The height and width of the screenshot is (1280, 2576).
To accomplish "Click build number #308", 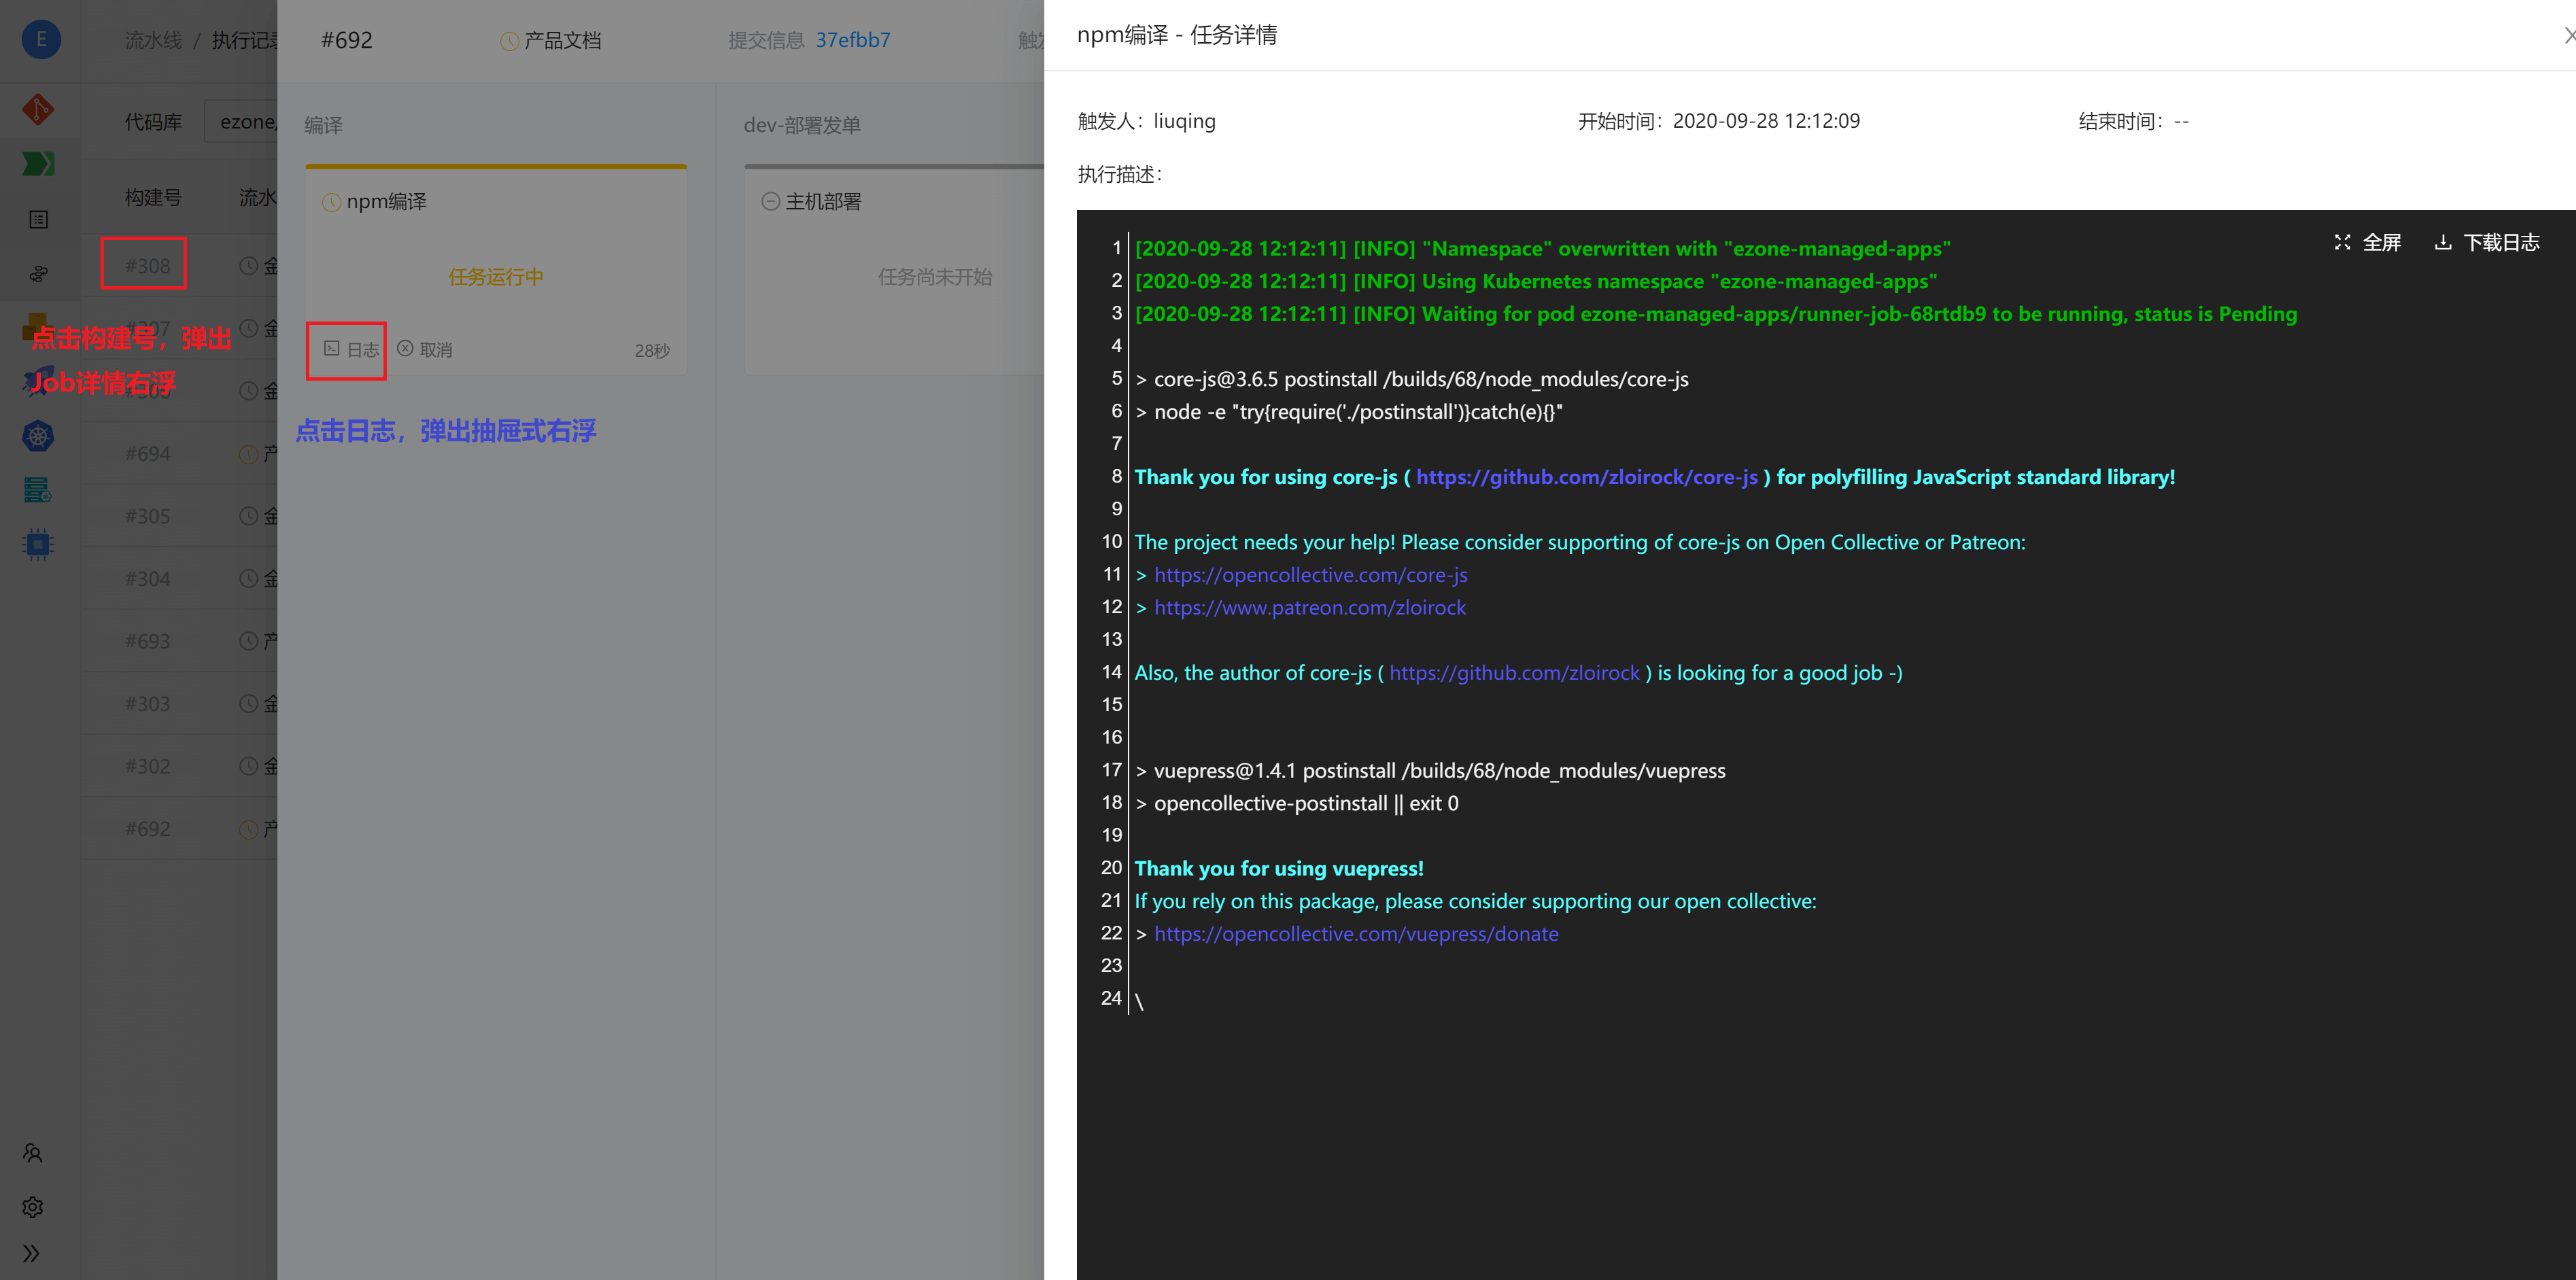I will 147,266.
